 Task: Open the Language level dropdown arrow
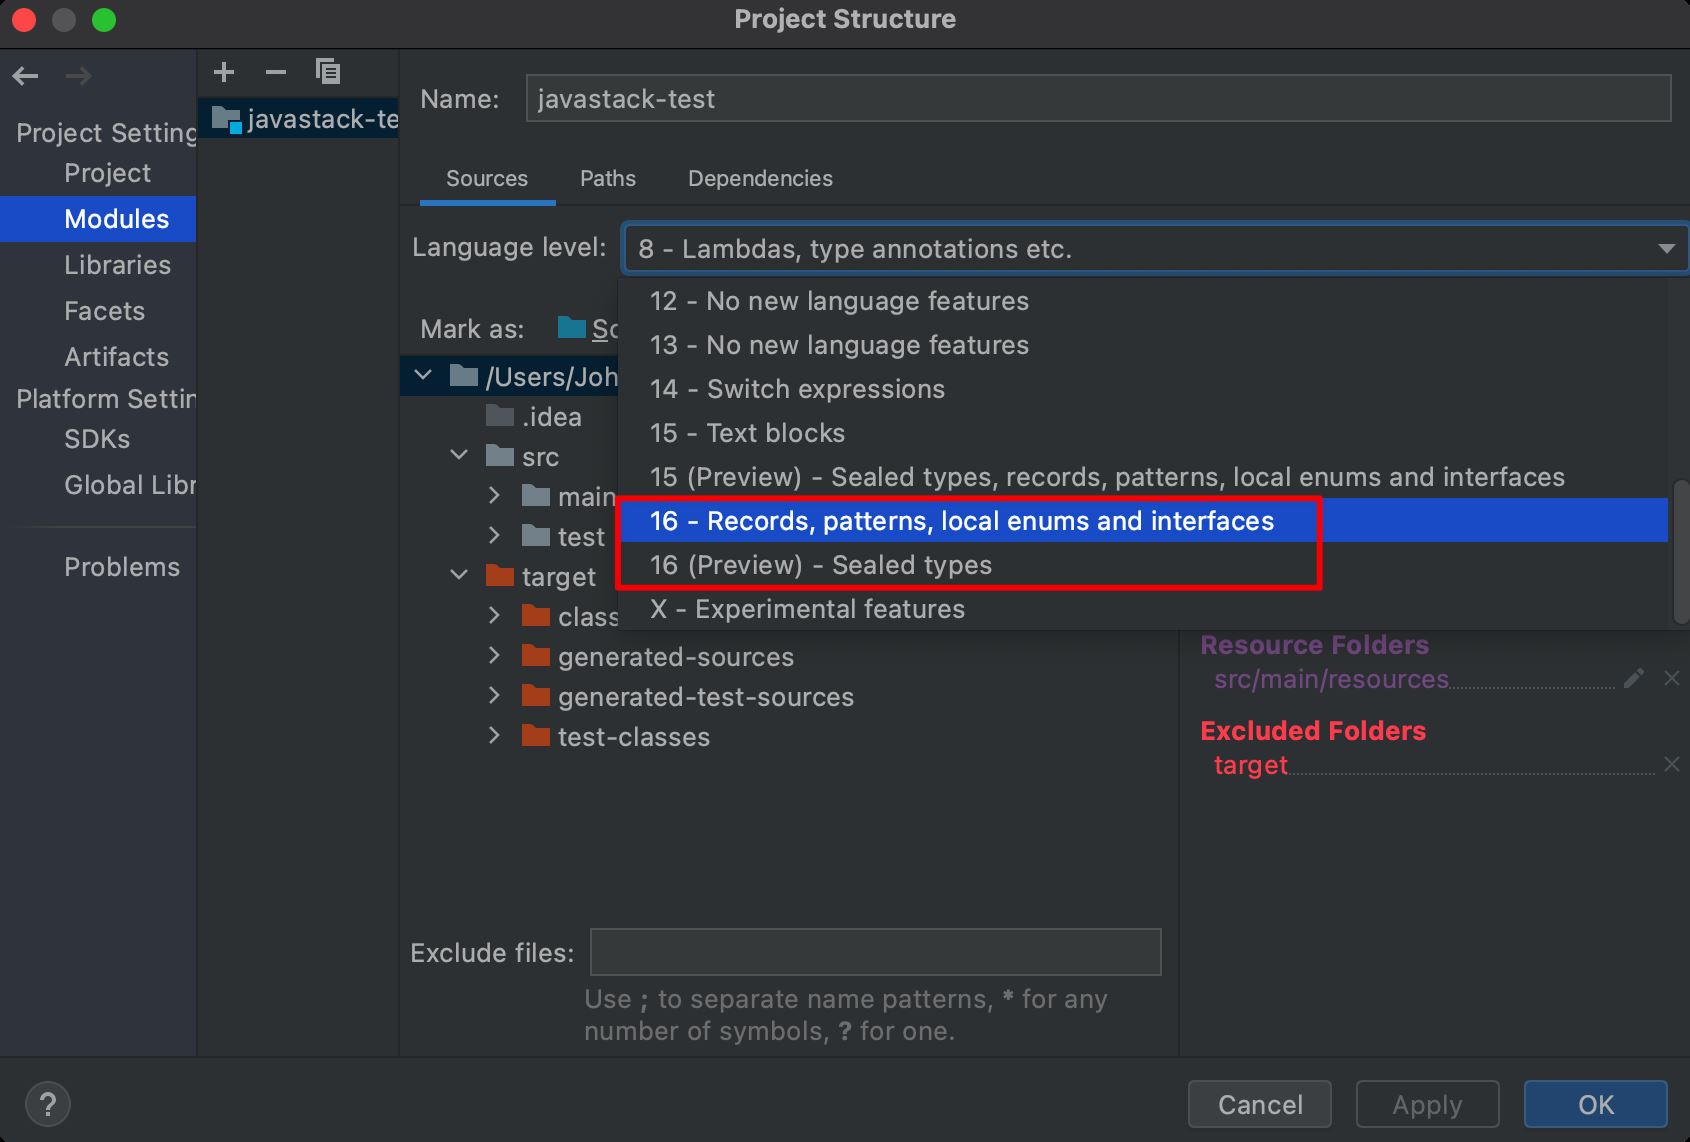click(x=1666, y=249)
